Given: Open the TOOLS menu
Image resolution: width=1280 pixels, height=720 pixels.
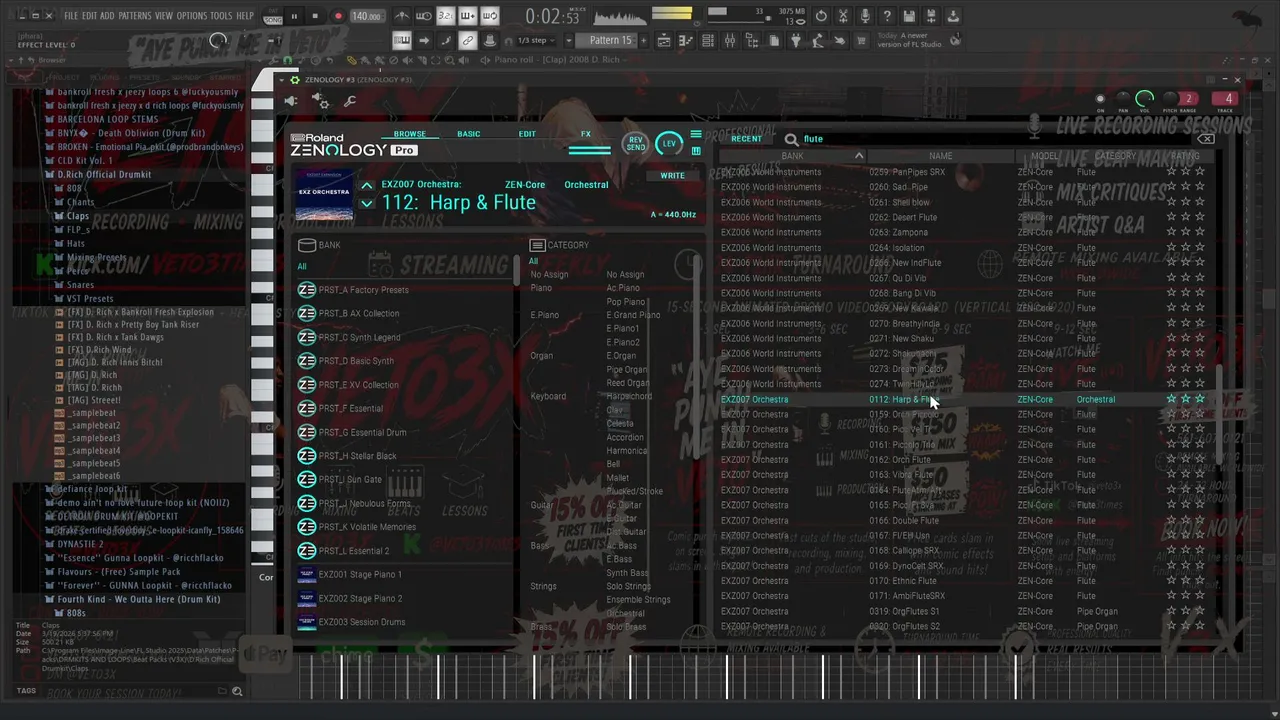Looking at the screenshot, I should point(221,16).
